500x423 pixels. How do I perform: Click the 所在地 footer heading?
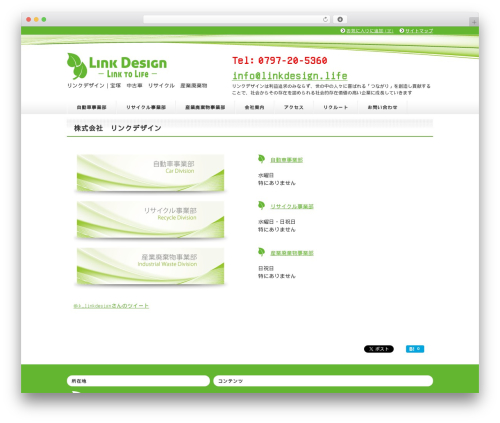tap(138, 381)
